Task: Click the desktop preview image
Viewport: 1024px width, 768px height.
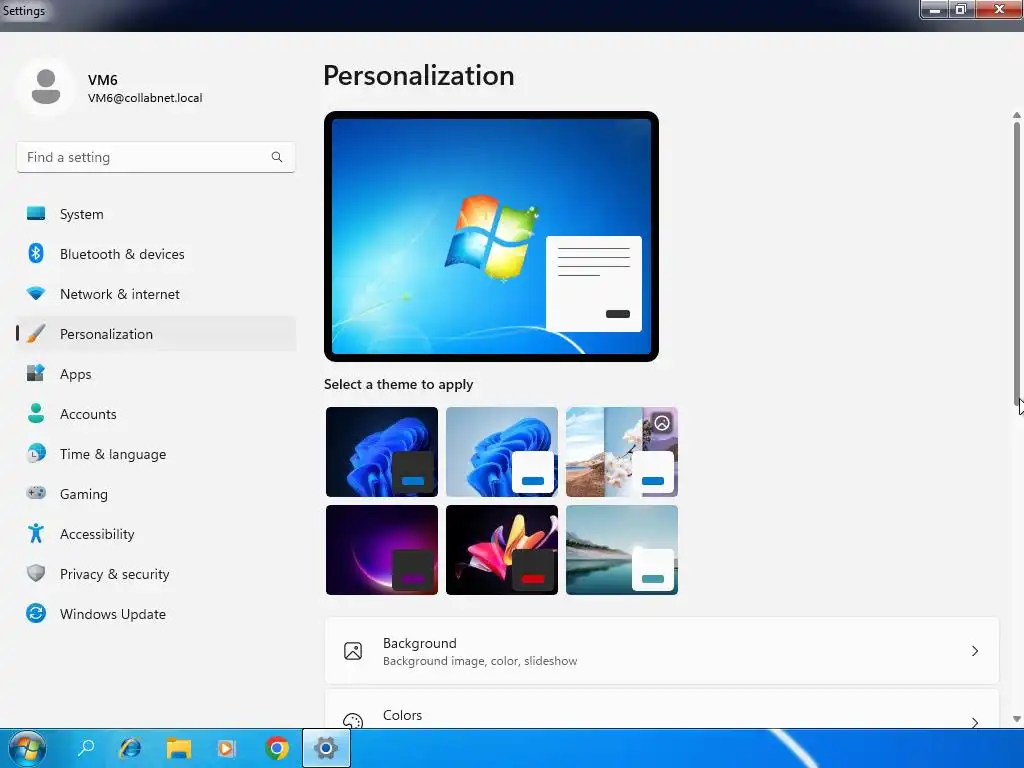Action: 491,236
